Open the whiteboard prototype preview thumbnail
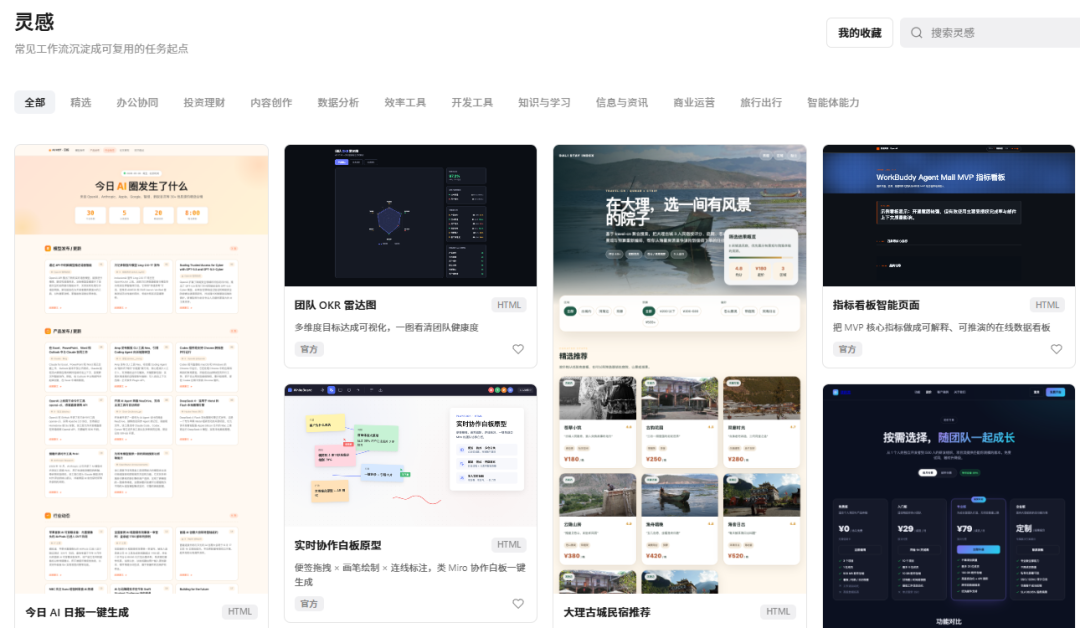Image resolution: width=1080 pixels, height=628 pixels. coord(411,455)
